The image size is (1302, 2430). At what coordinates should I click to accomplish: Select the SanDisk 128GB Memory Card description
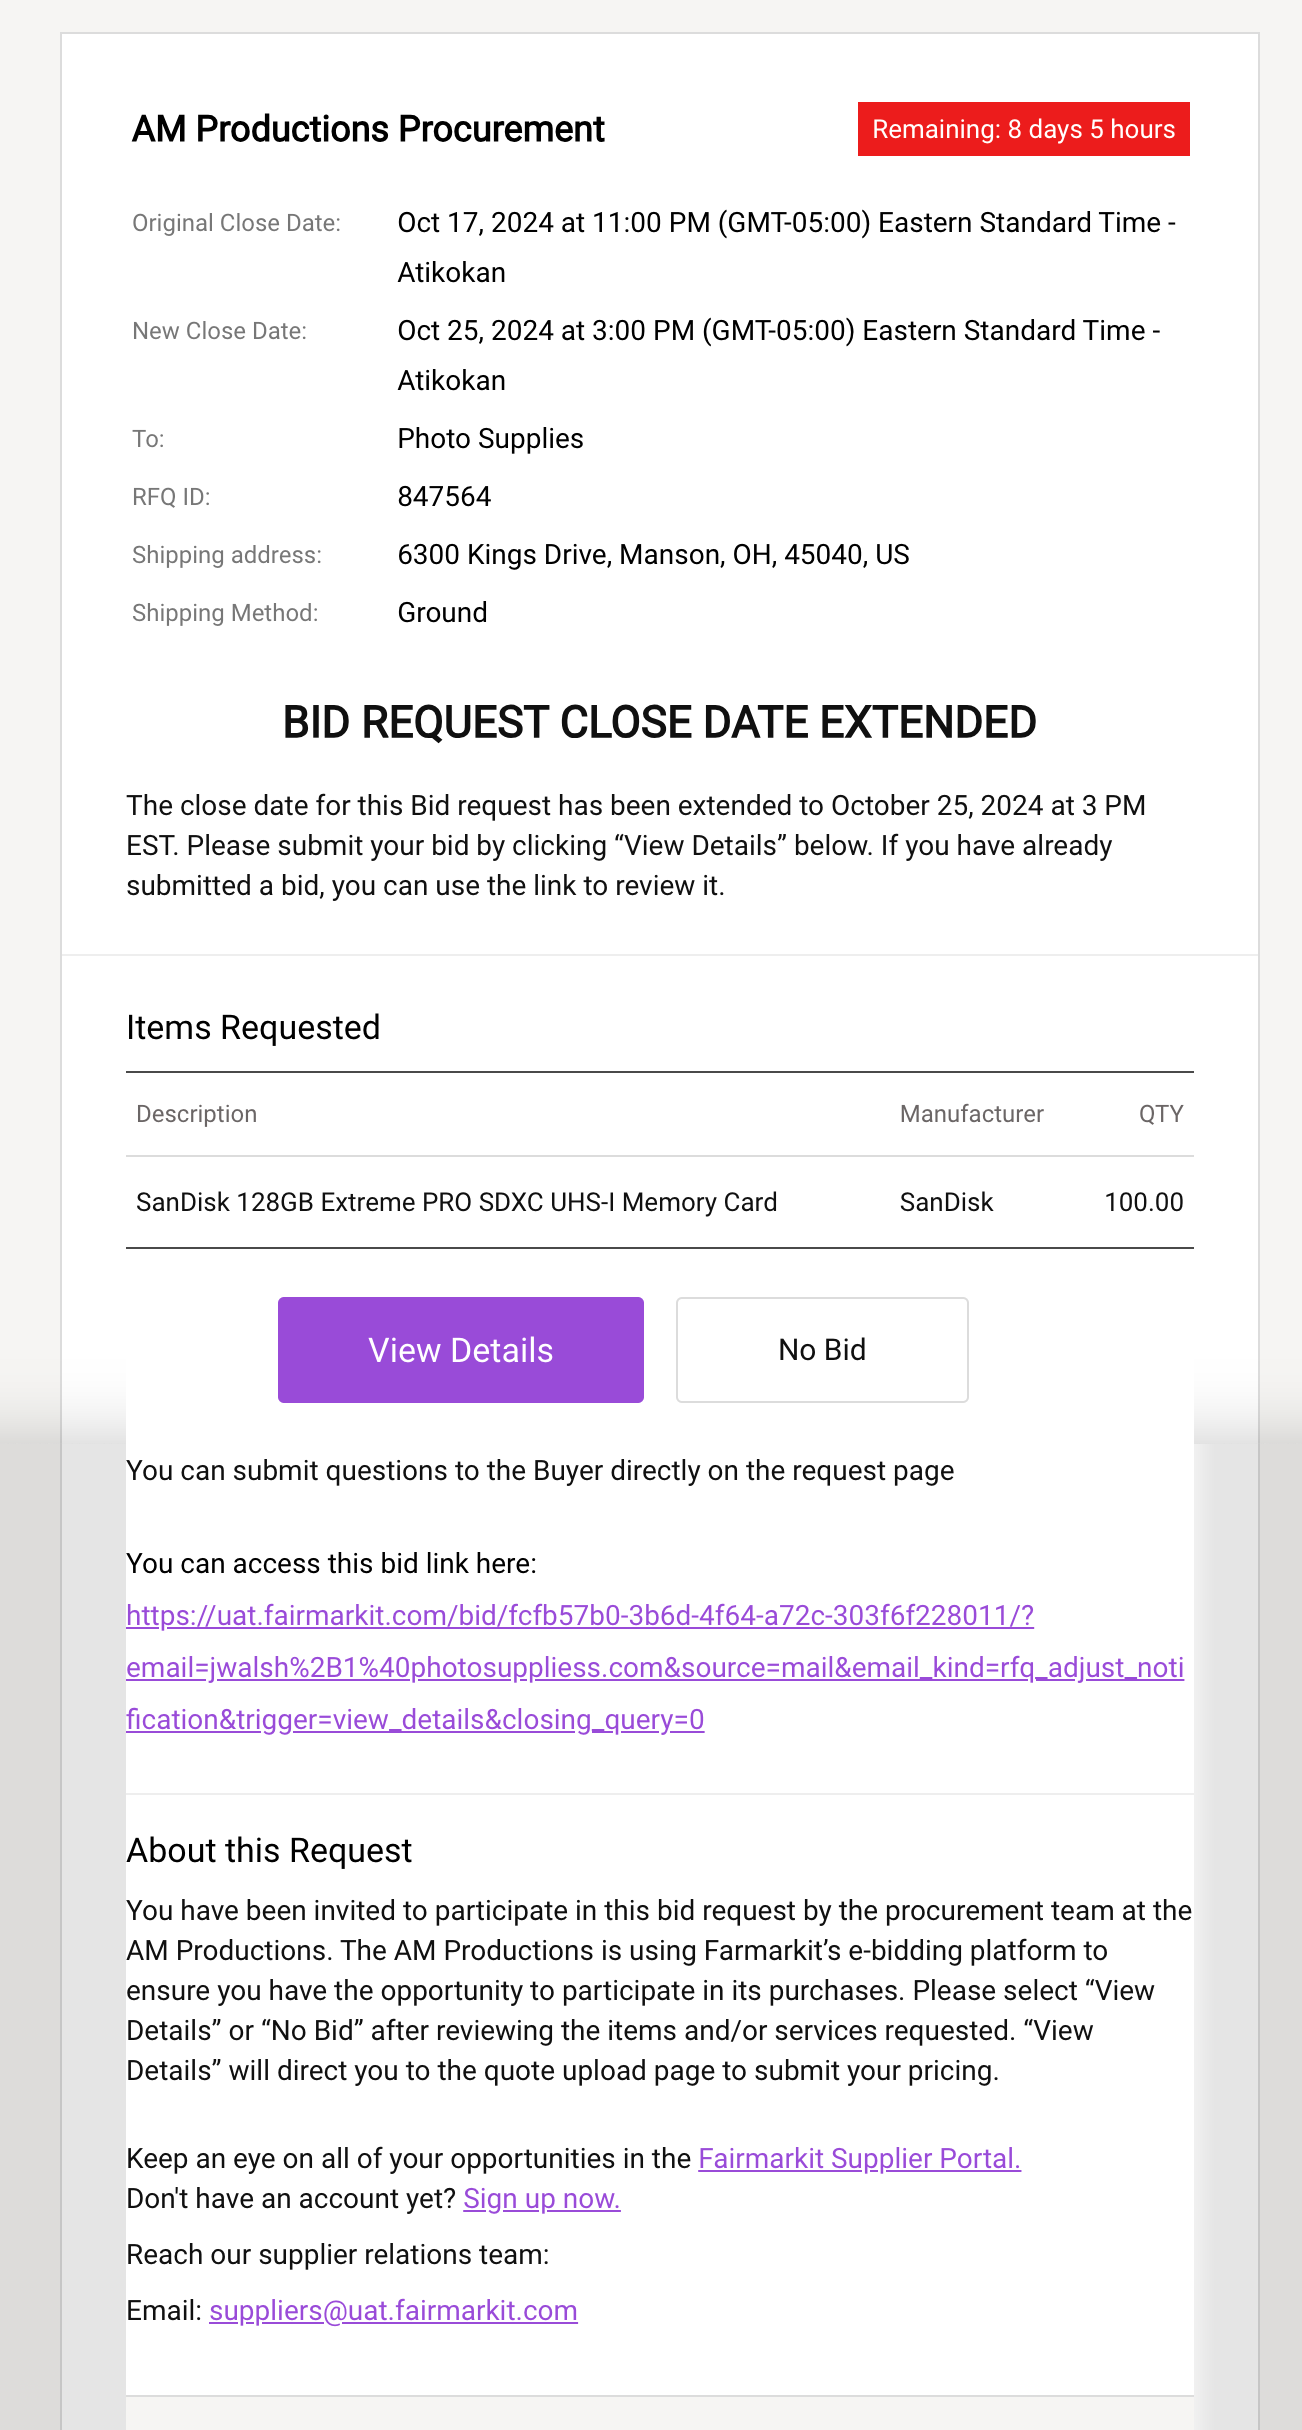click(456, 1202)
